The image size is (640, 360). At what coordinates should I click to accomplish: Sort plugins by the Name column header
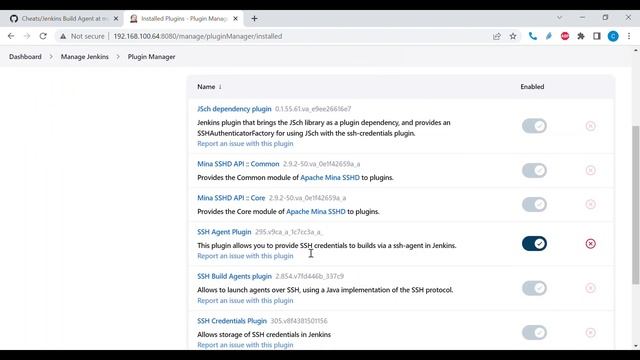[209, 87]
